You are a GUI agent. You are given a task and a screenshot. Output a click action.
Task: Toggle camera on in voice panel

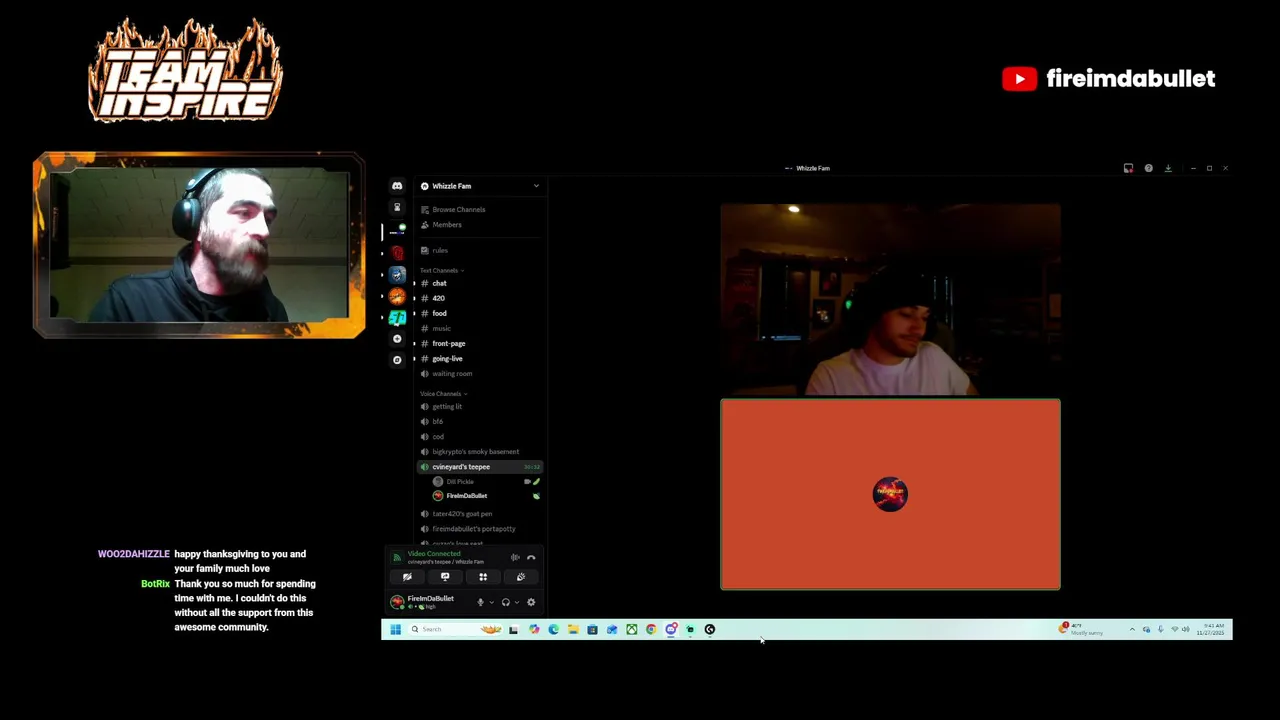(x=407, y=577)
